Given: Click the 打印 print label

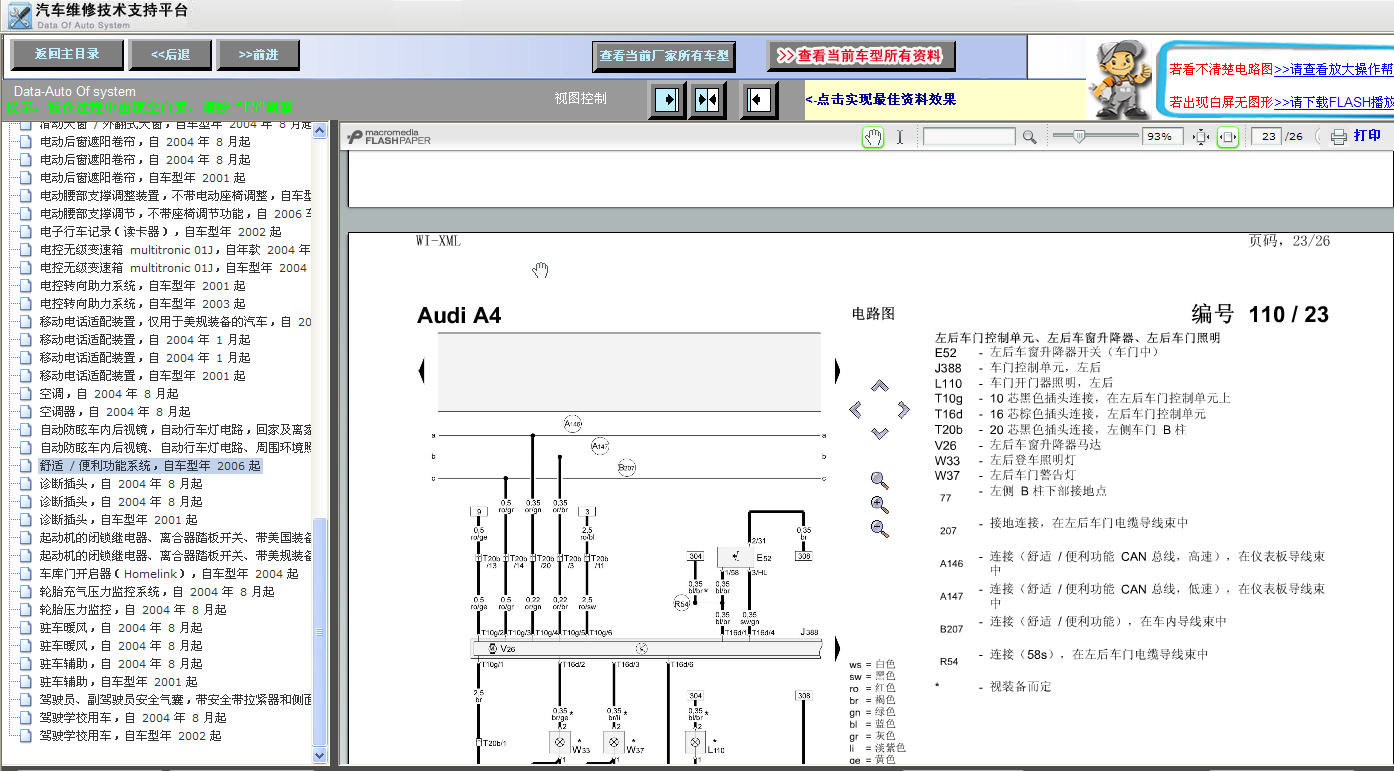Looking at the screenshot, I should 1367,136.
